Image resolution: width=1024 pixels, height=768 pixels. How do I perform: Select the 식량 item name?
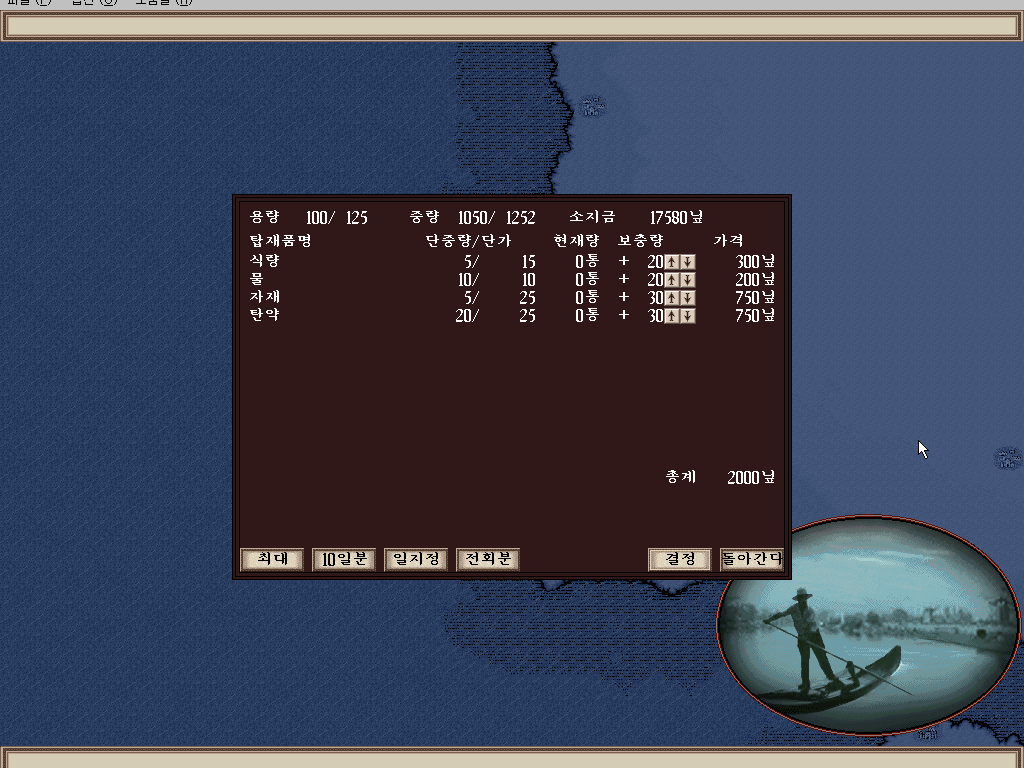click(x=264, y=261)
